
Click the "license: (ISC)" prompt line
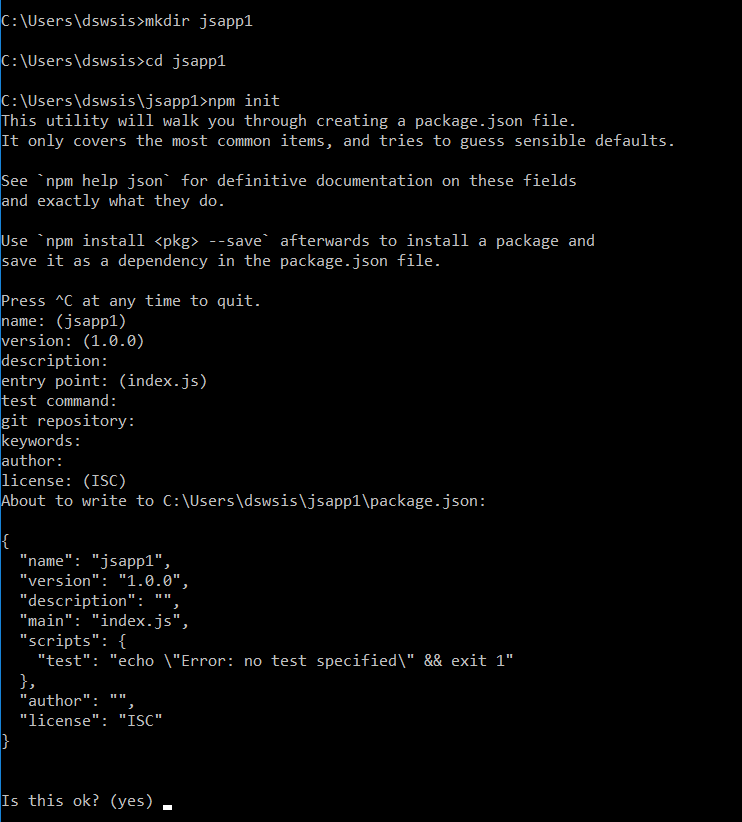[64, 481]
